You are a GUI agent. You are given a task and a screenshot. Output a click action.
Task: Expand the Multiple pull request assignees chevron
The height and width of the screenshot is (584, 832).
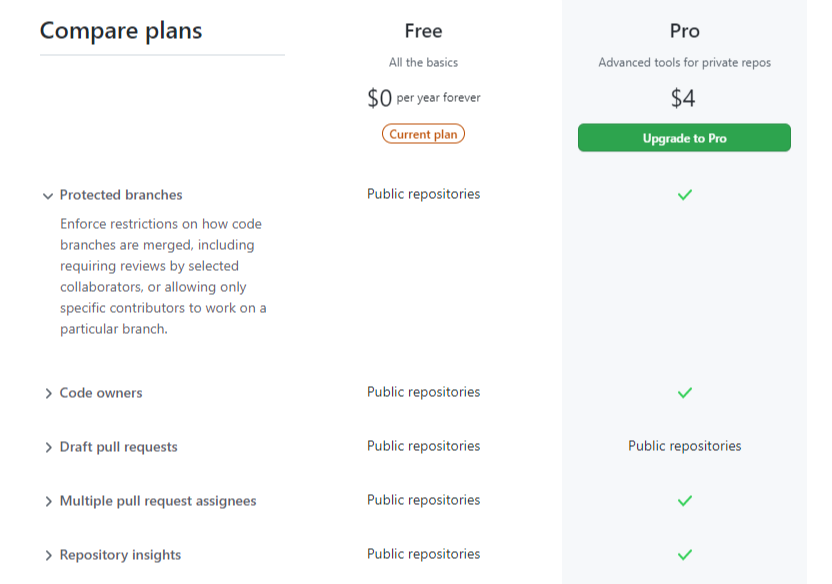[48, 501]
